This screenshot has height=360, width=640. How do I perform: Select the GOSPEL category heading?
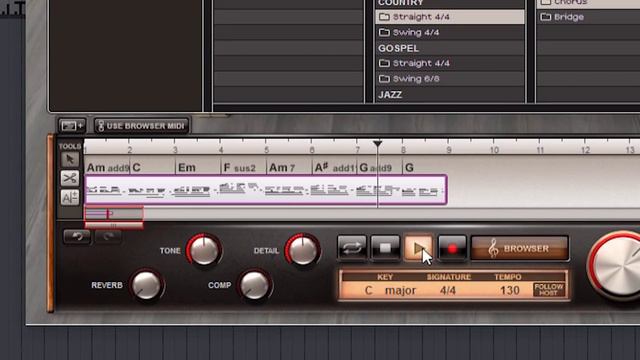tap(398, 48)
